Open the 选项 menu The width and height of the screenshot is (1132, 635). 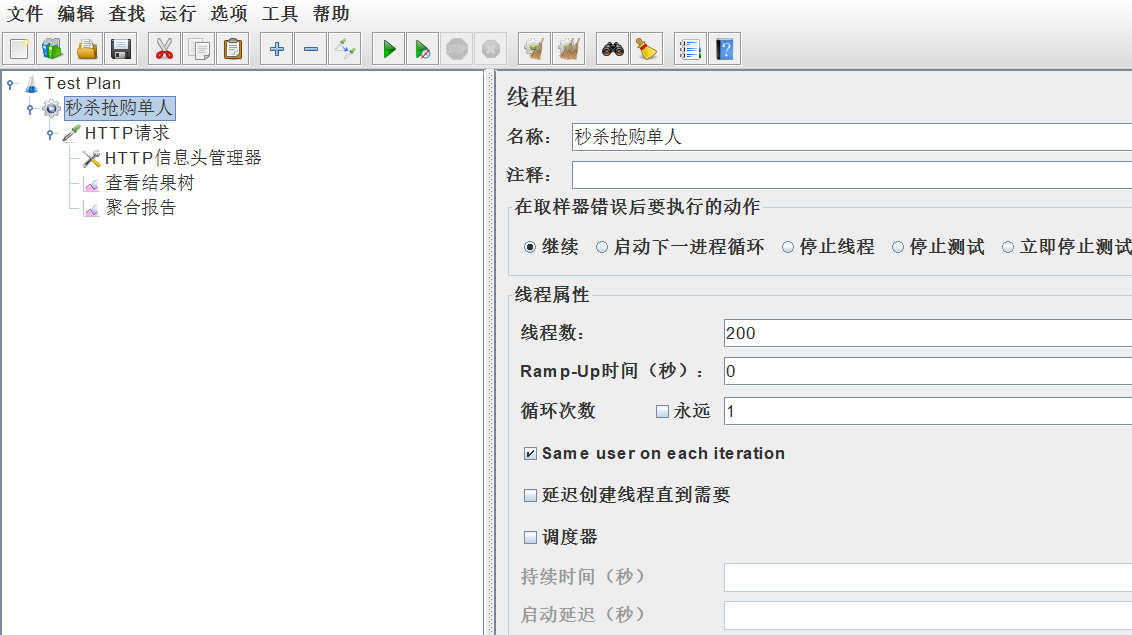[228, 14]
